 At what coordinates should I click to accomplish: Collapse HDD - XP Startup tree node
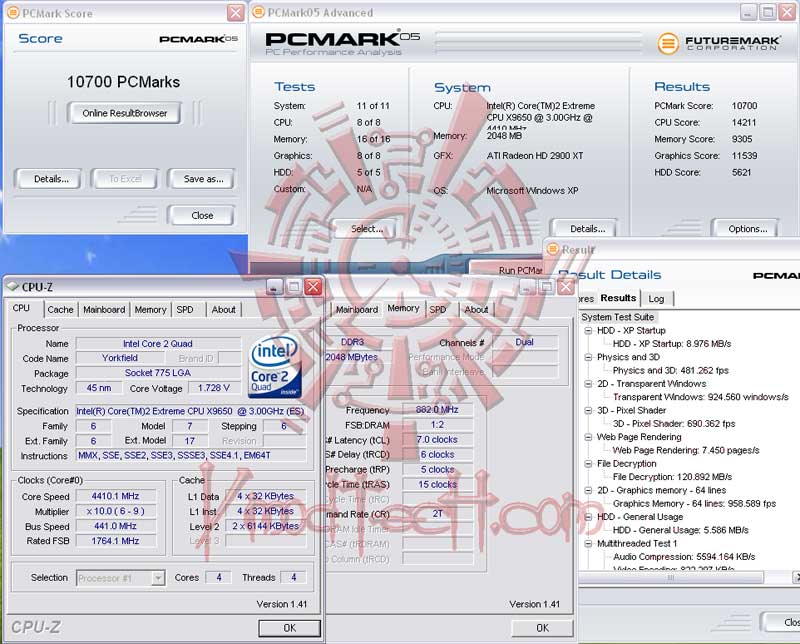(588, 331)
